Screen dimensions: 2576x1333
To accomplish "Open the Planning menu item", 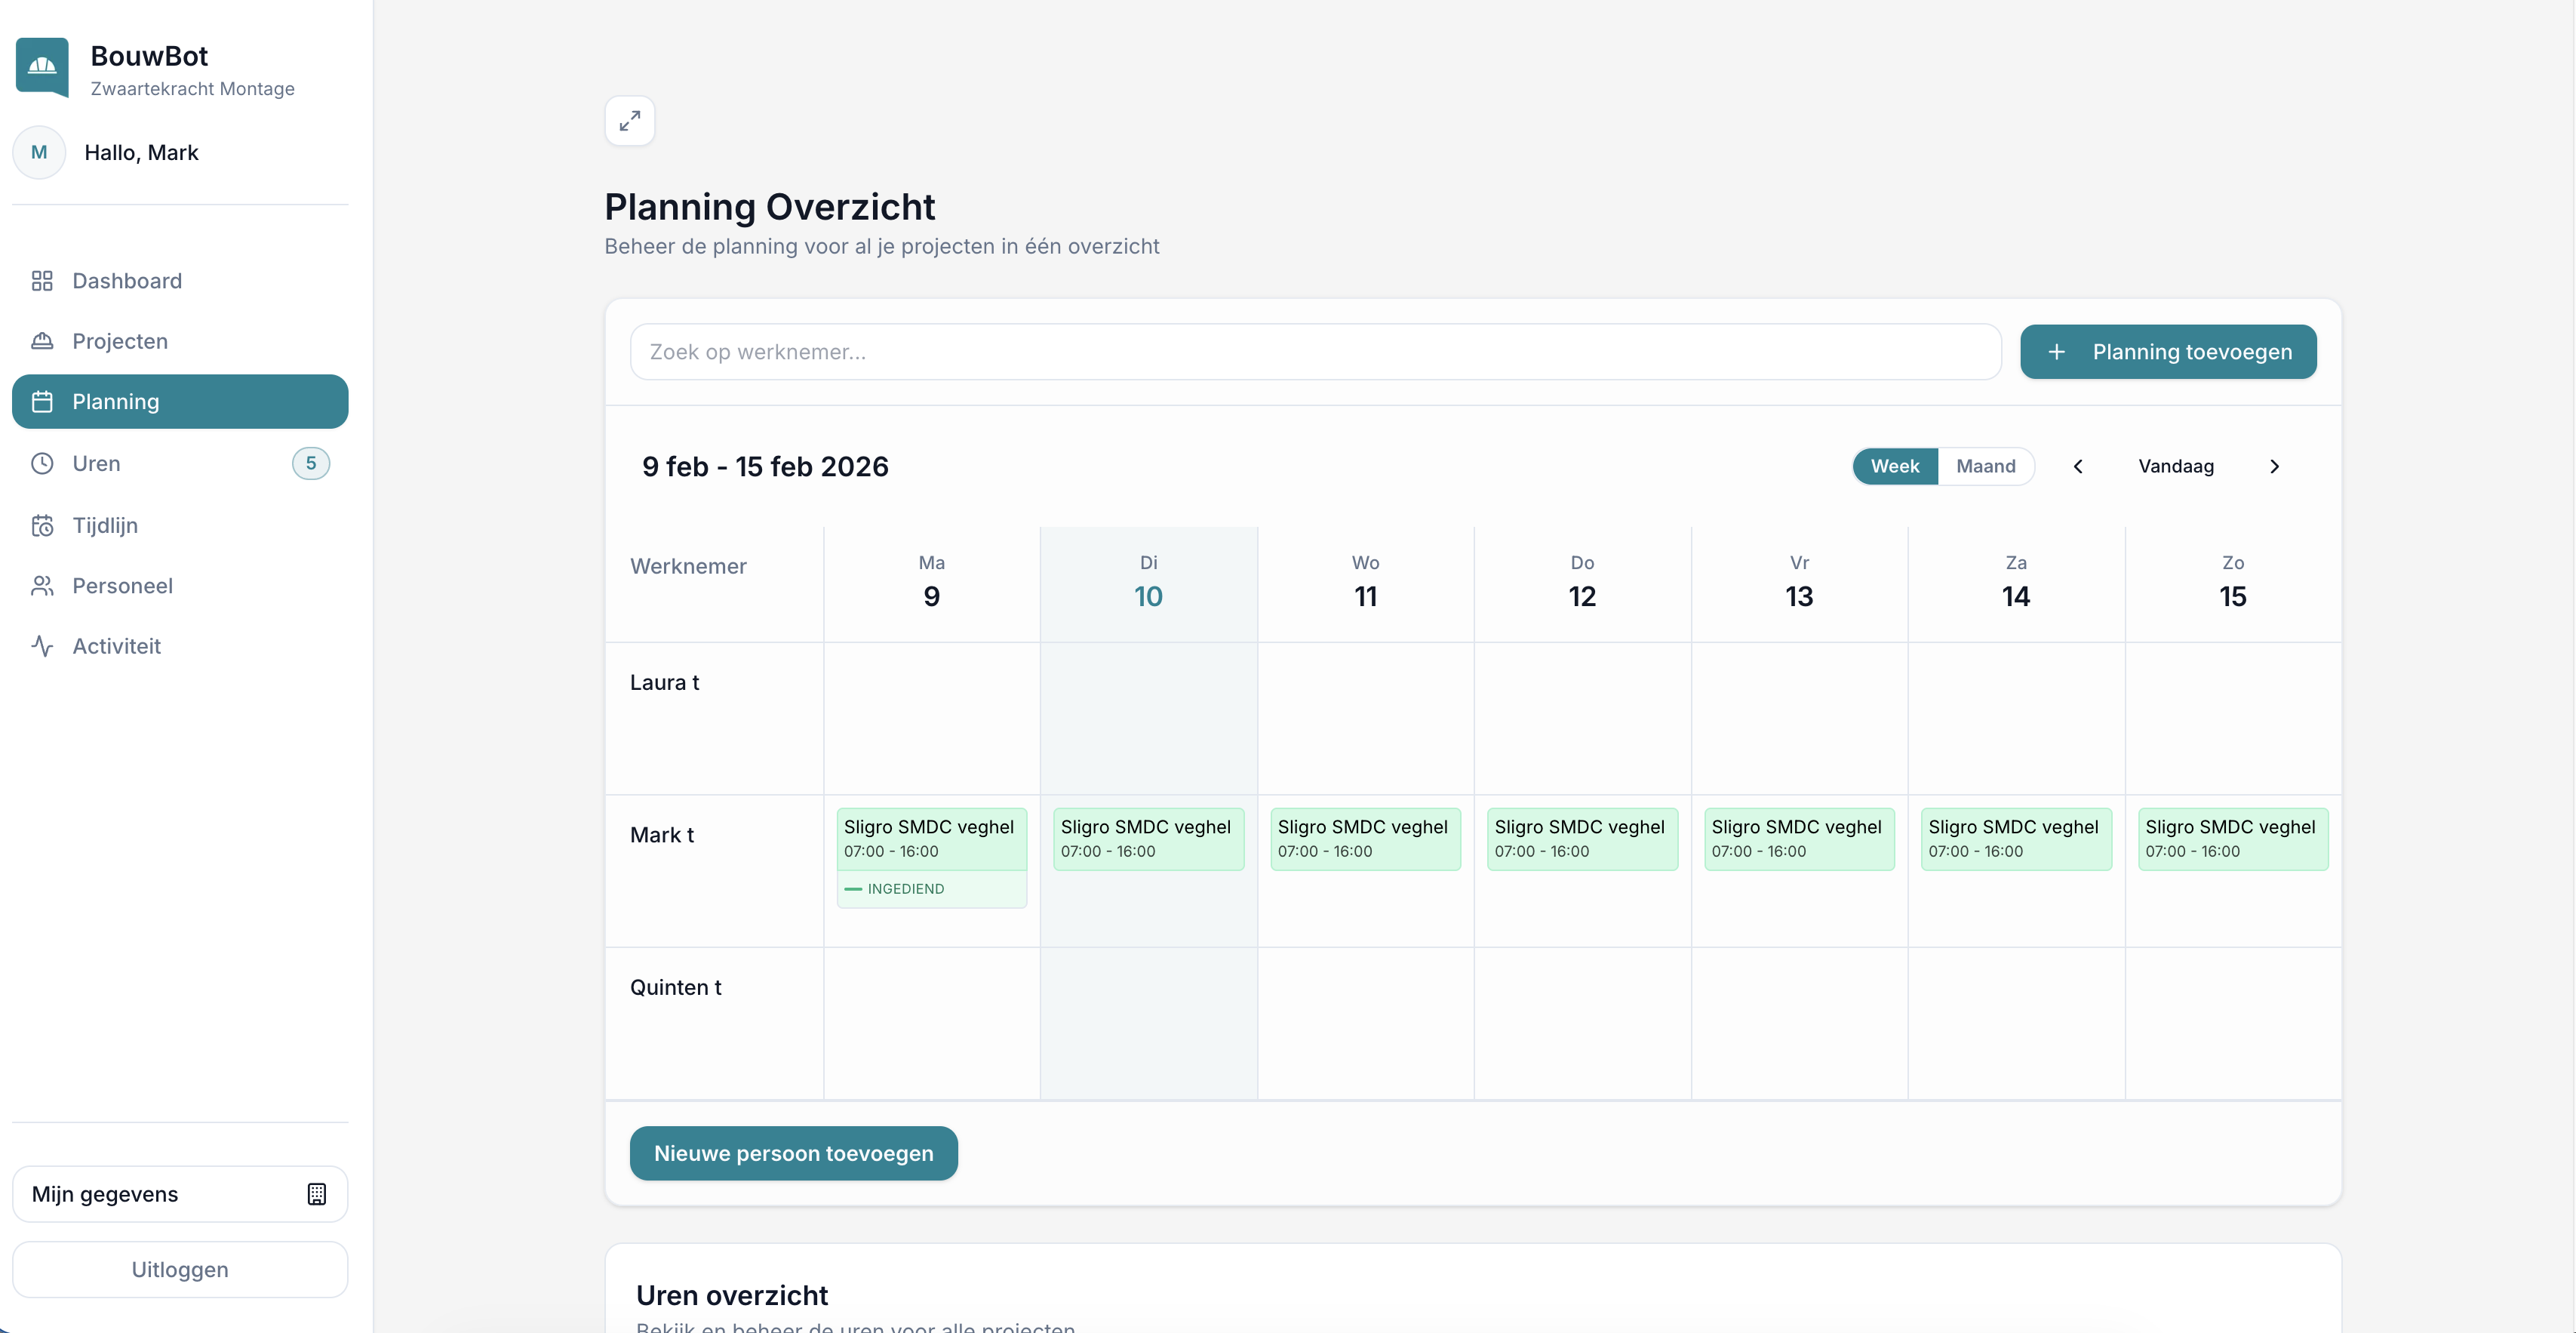I will click(x=180, y=402).
